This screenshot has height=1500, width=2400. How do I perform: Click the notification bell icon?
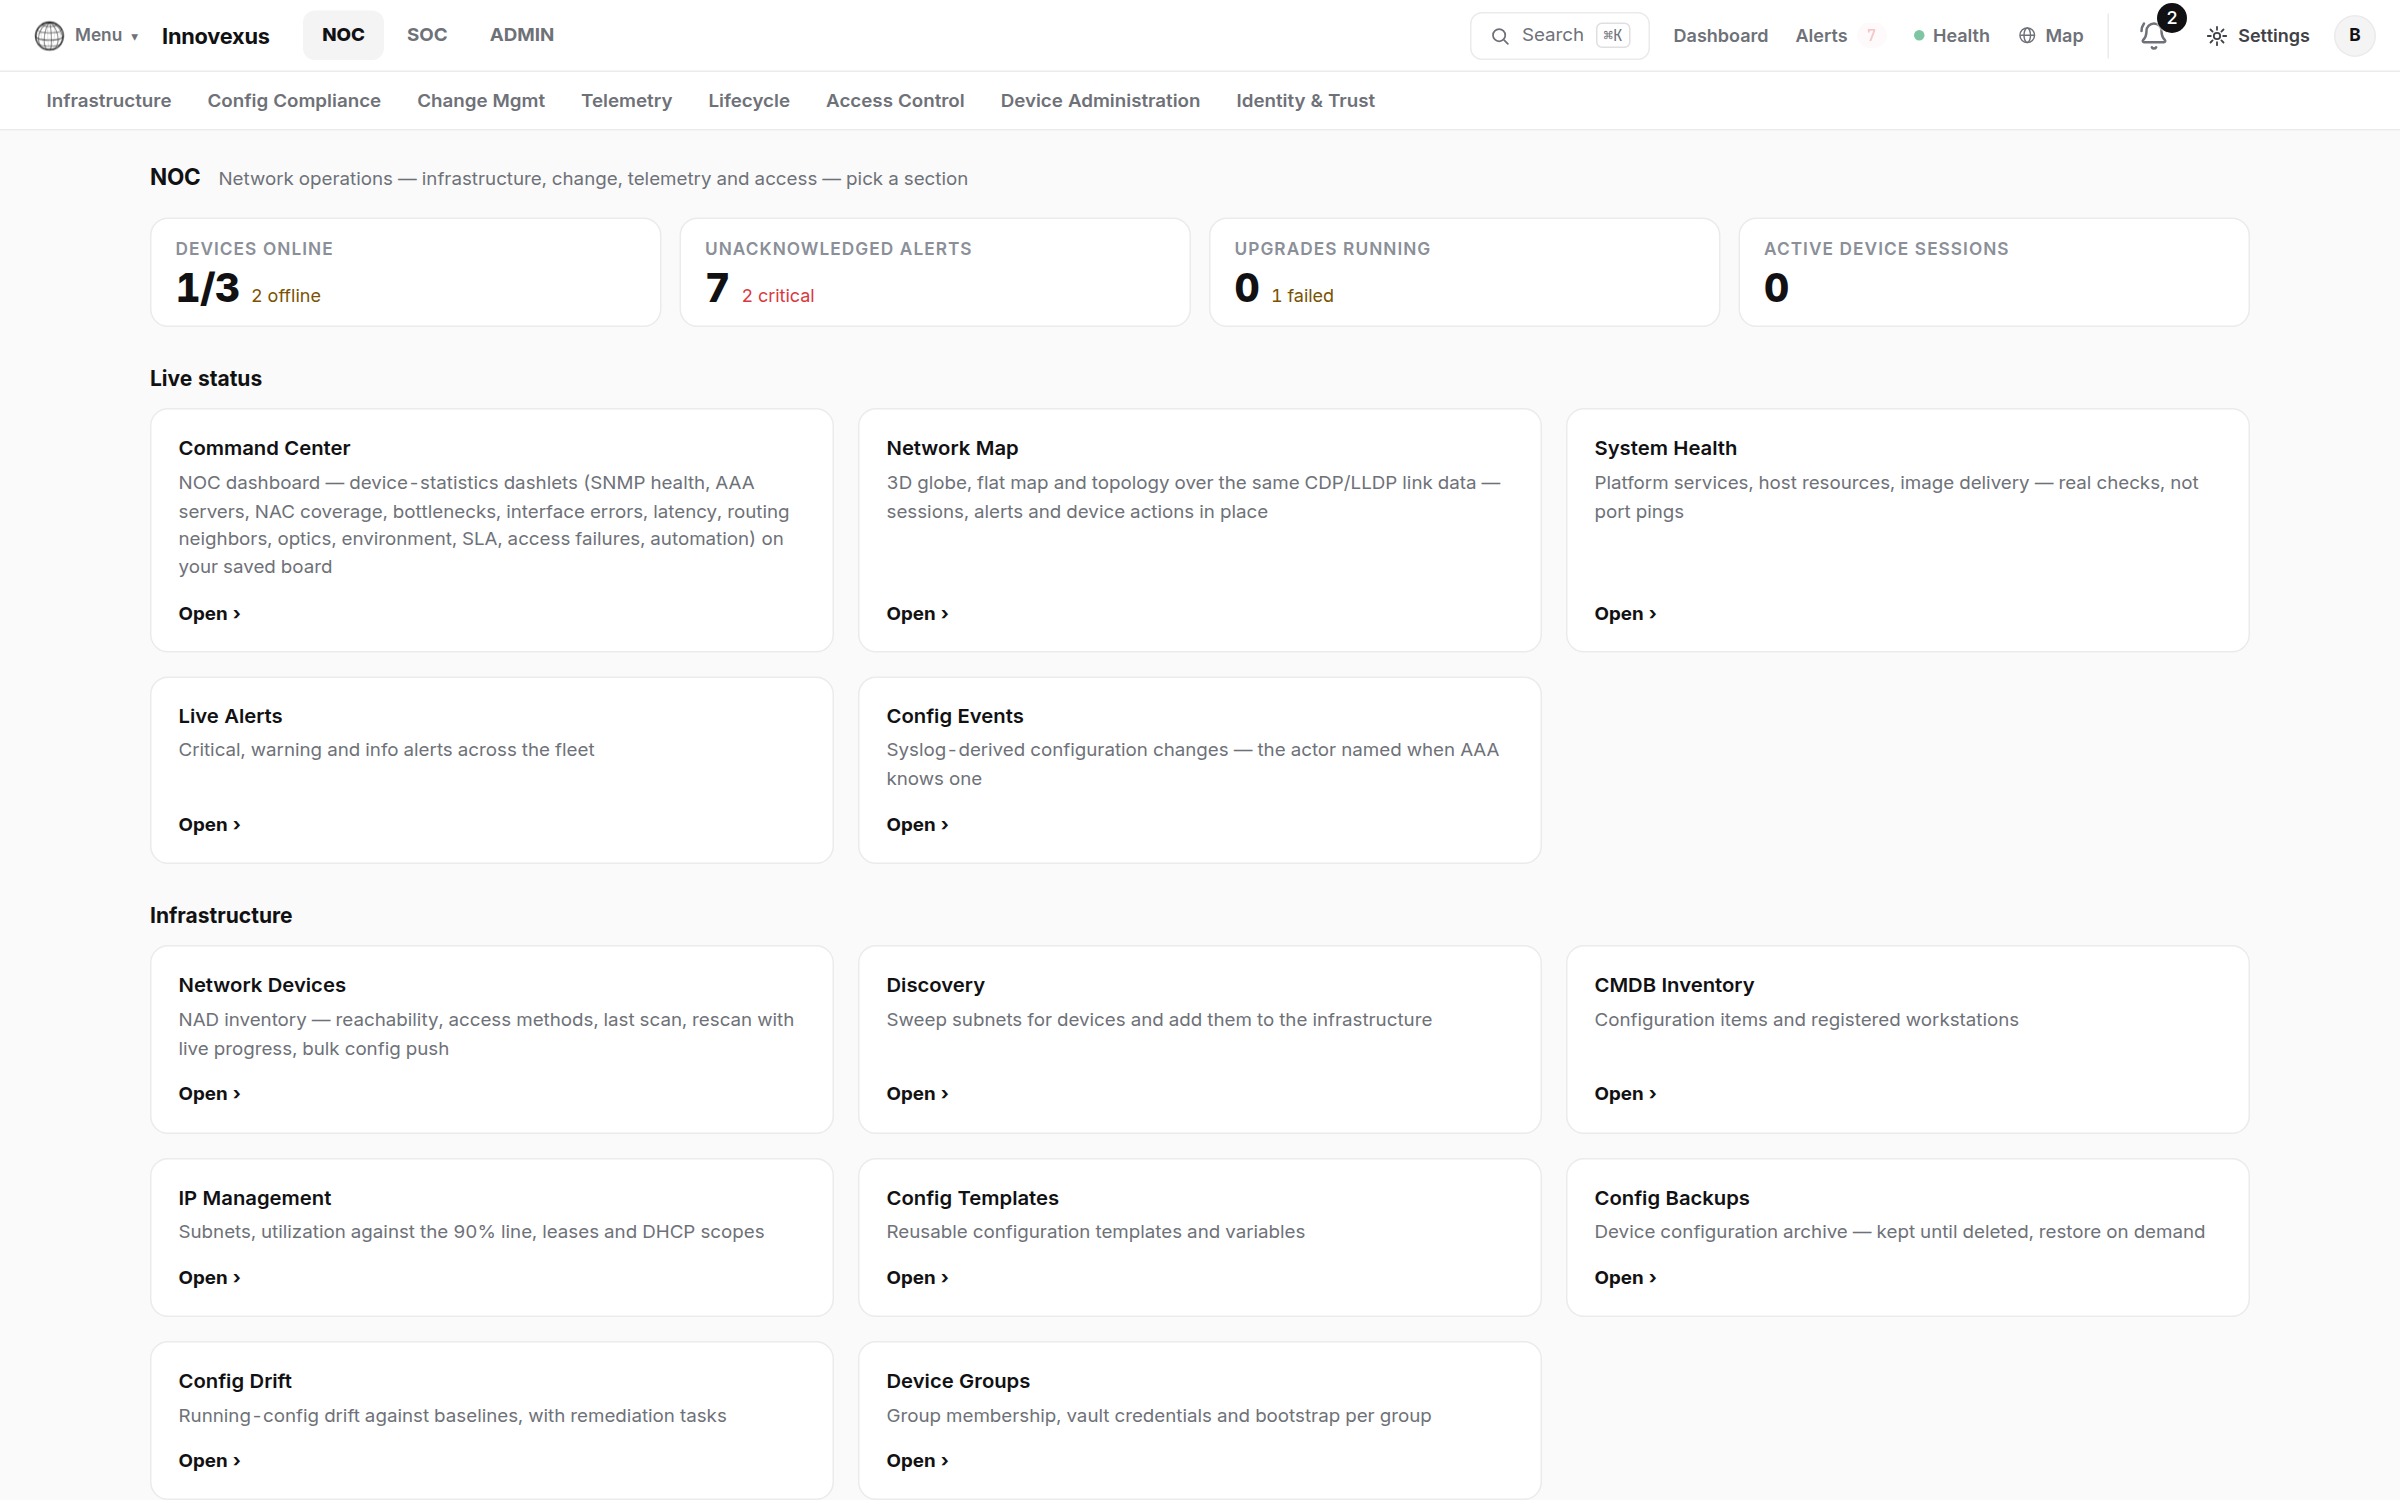pyautogui.click(x=2153, y=36)
